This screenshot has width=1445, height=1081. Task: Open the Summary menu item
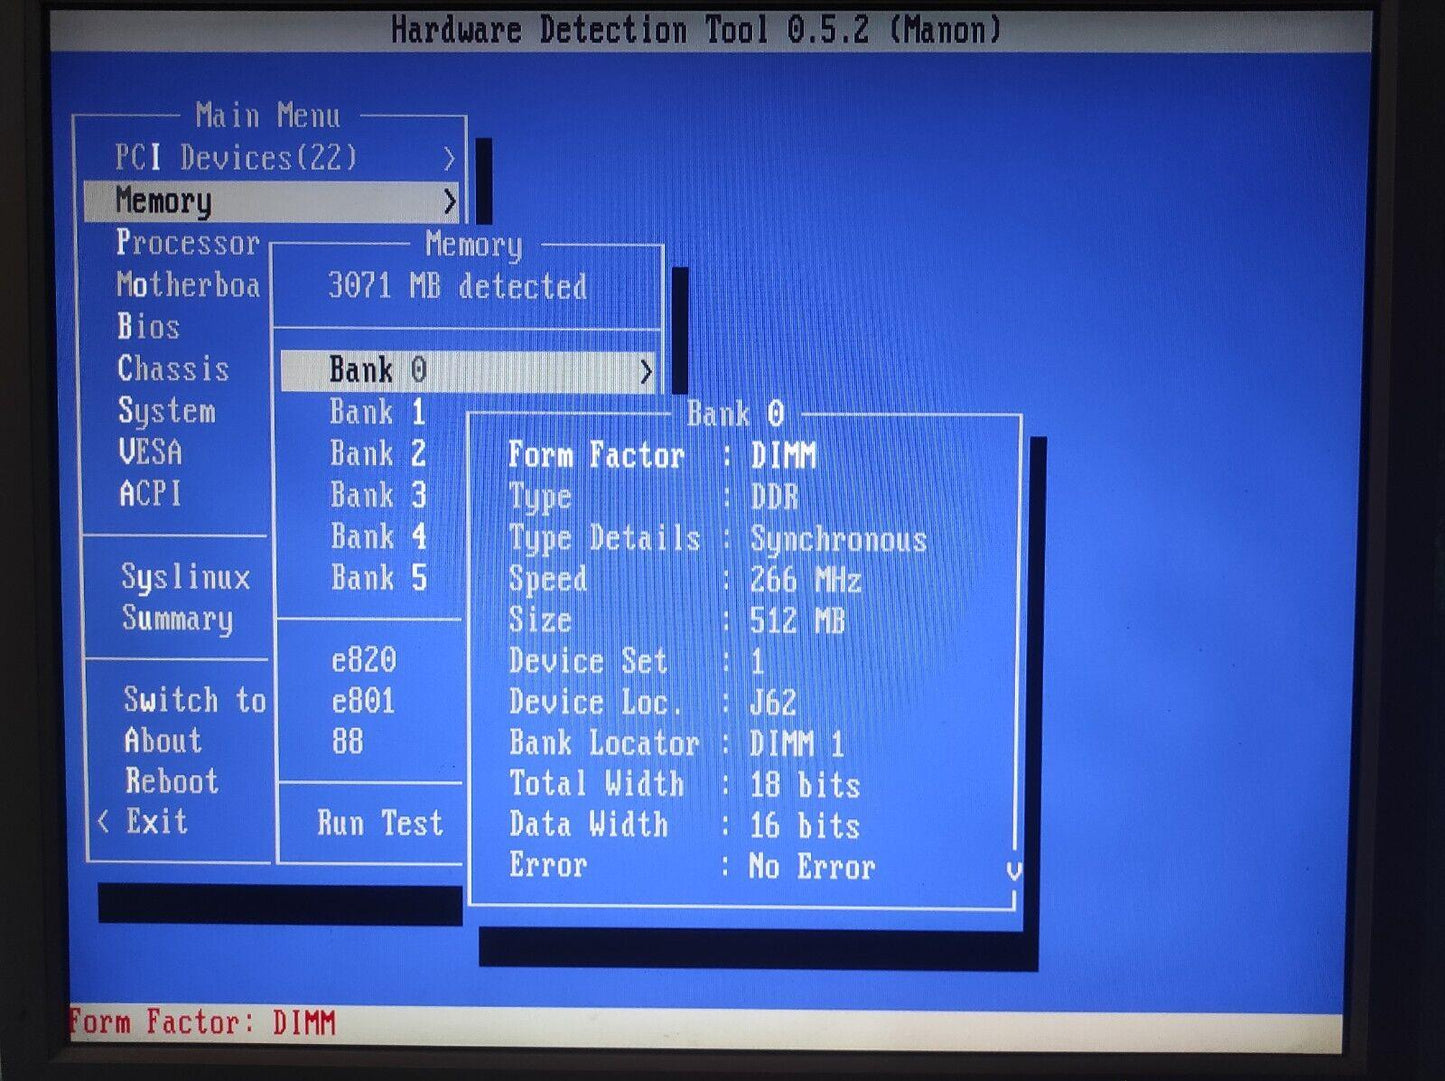coord(177,619)
